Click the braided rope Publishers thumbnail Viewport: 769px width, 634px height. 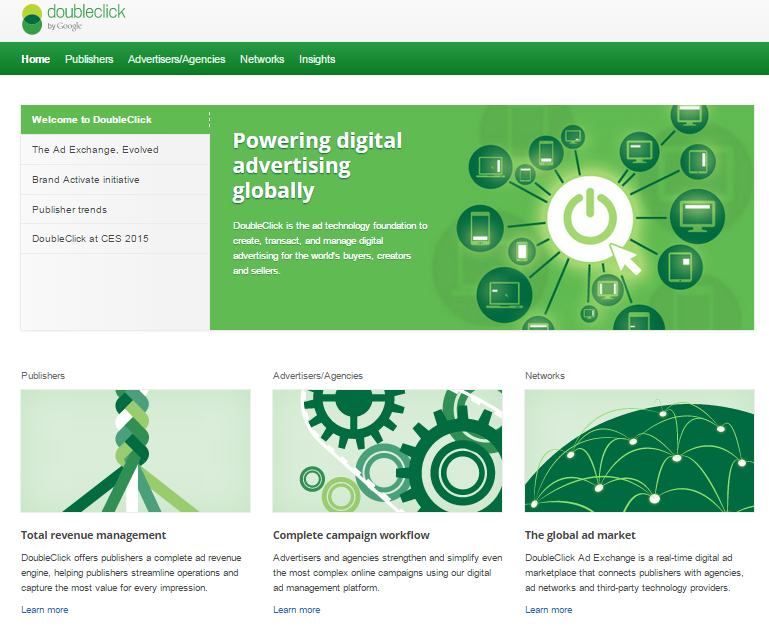135,450
